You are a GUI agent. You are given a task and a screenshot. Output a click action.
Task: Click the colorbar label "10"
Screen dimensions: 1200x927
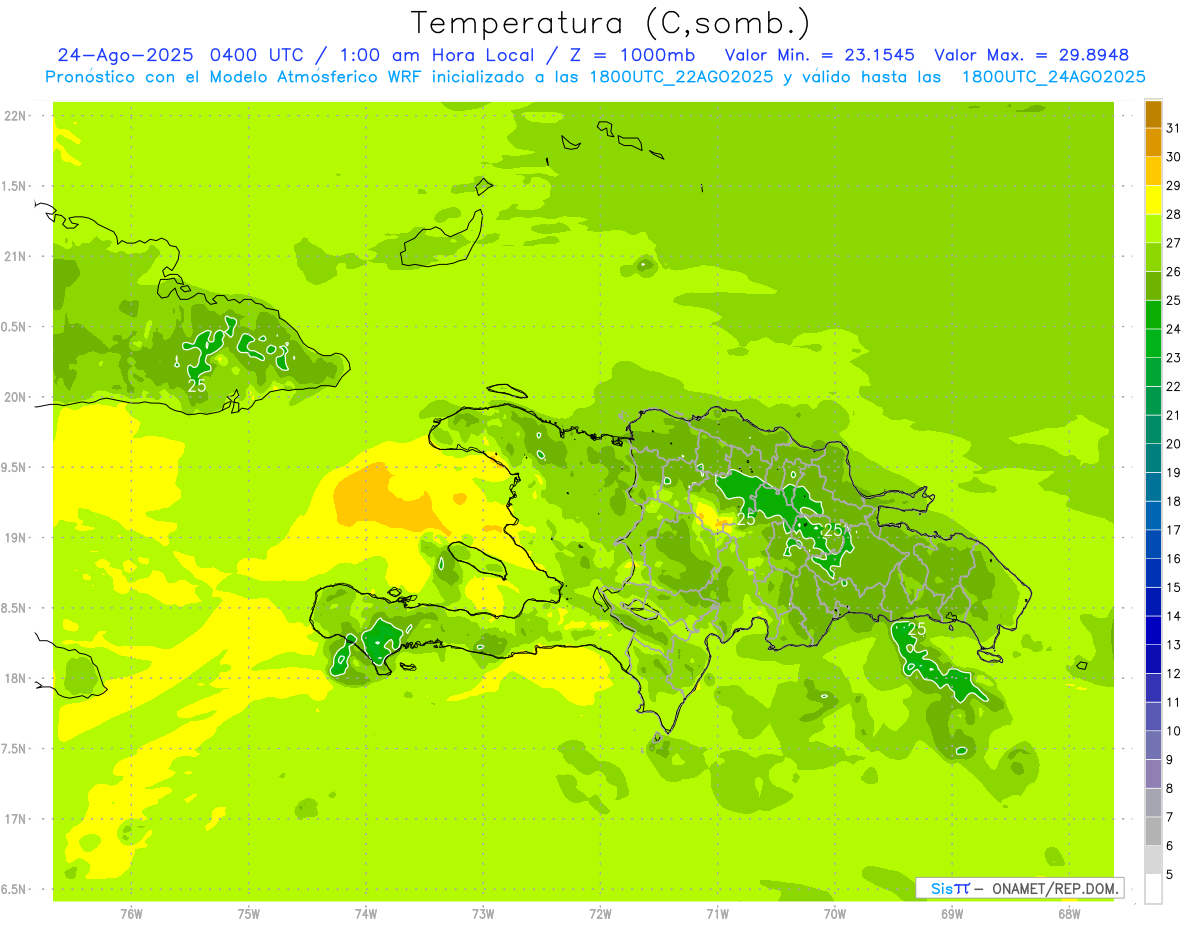[x=1174, y=731]
